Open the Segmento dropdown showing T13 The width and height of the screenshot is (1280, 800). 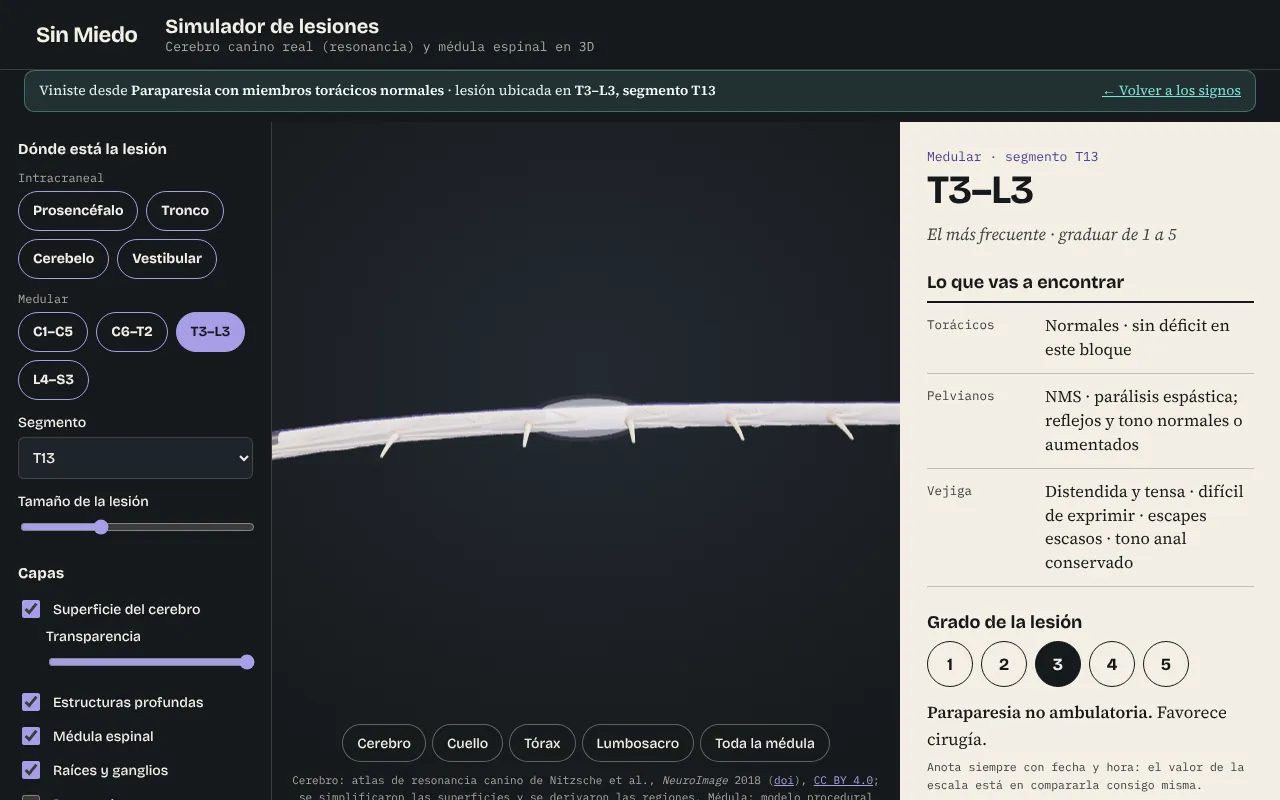(x=135, y=458)
